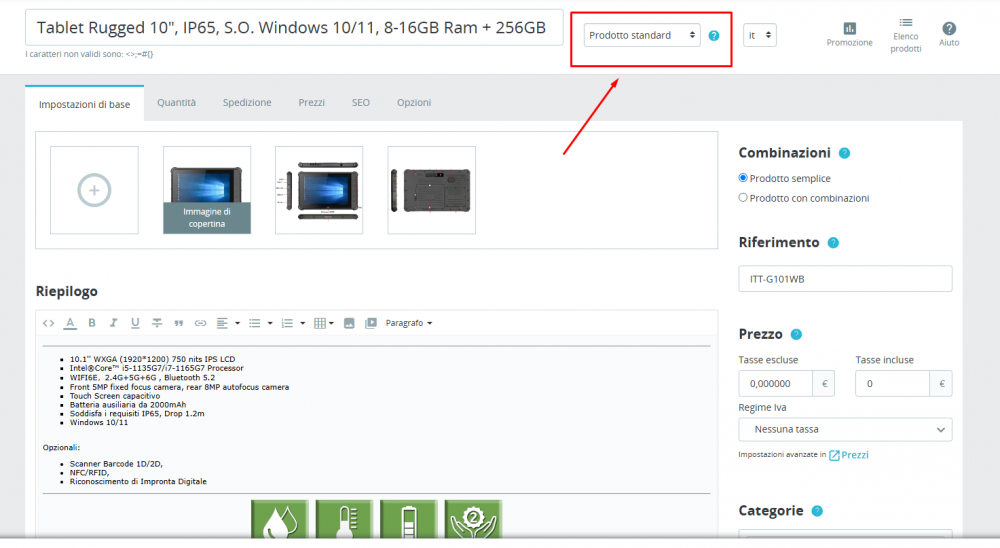
Task: Add new image with plus tile
Action: 94,190
